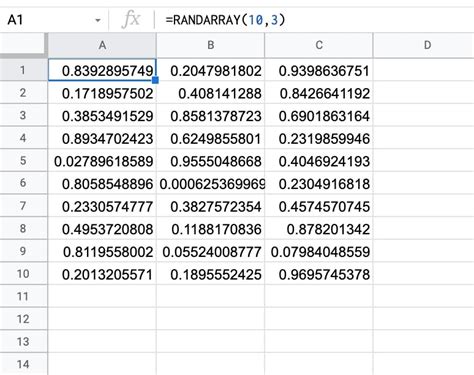Select empty cell D5
Viewport: 474px width, 375px height.
pos(424,161)
